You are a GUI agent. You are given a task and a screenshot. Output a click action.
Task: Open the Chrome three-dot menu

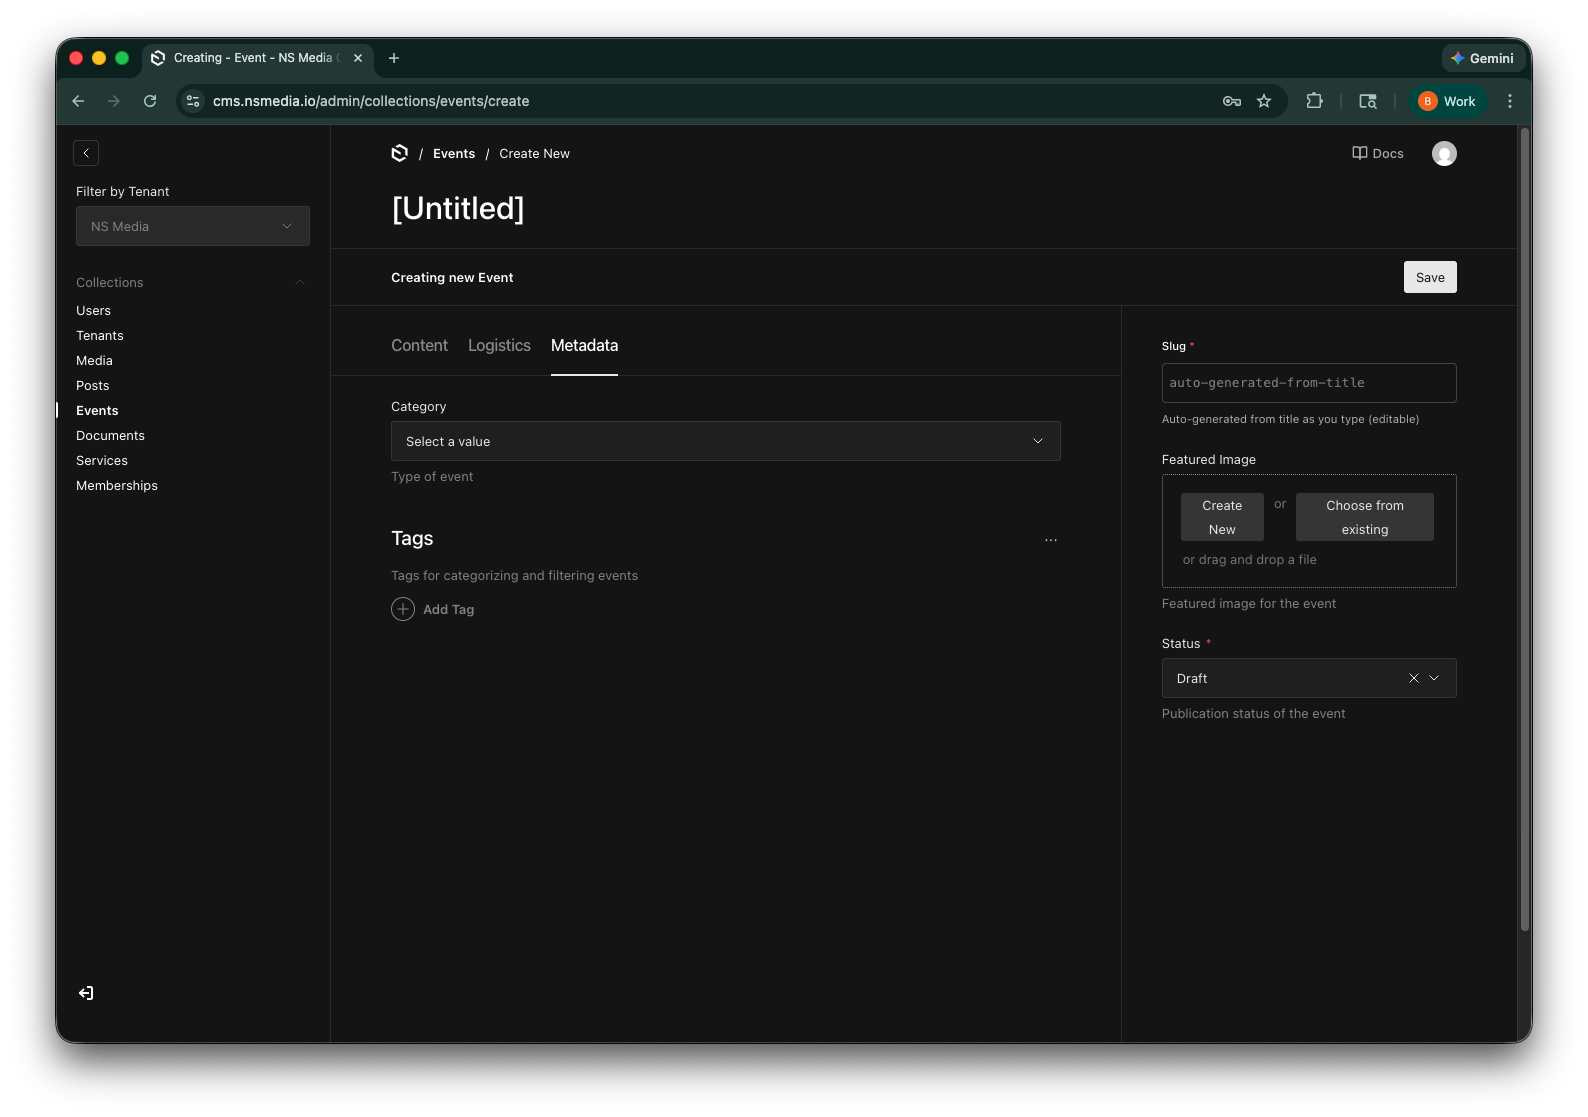coord(1510,101)
